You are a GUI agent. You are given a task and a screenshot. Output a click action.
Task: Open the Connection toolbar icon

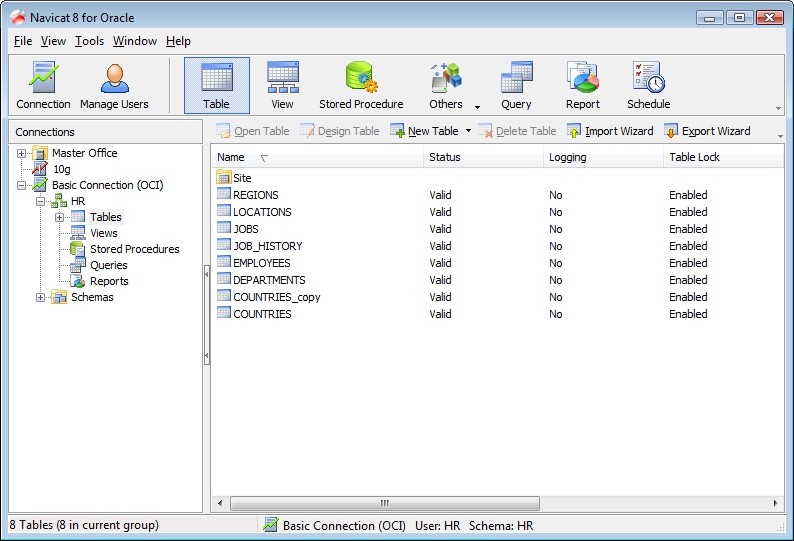pyautogui.click(x=43, y=85)
